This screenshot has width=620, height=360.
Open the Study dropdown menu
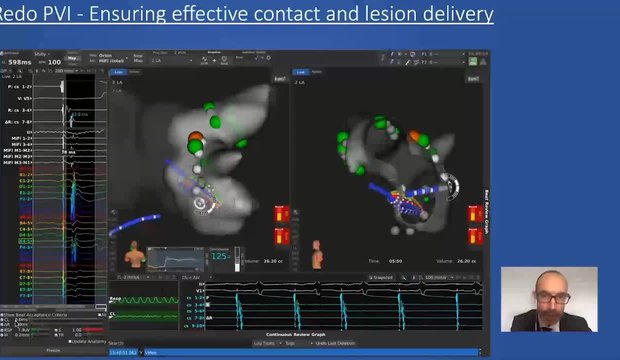coord(41,54)
